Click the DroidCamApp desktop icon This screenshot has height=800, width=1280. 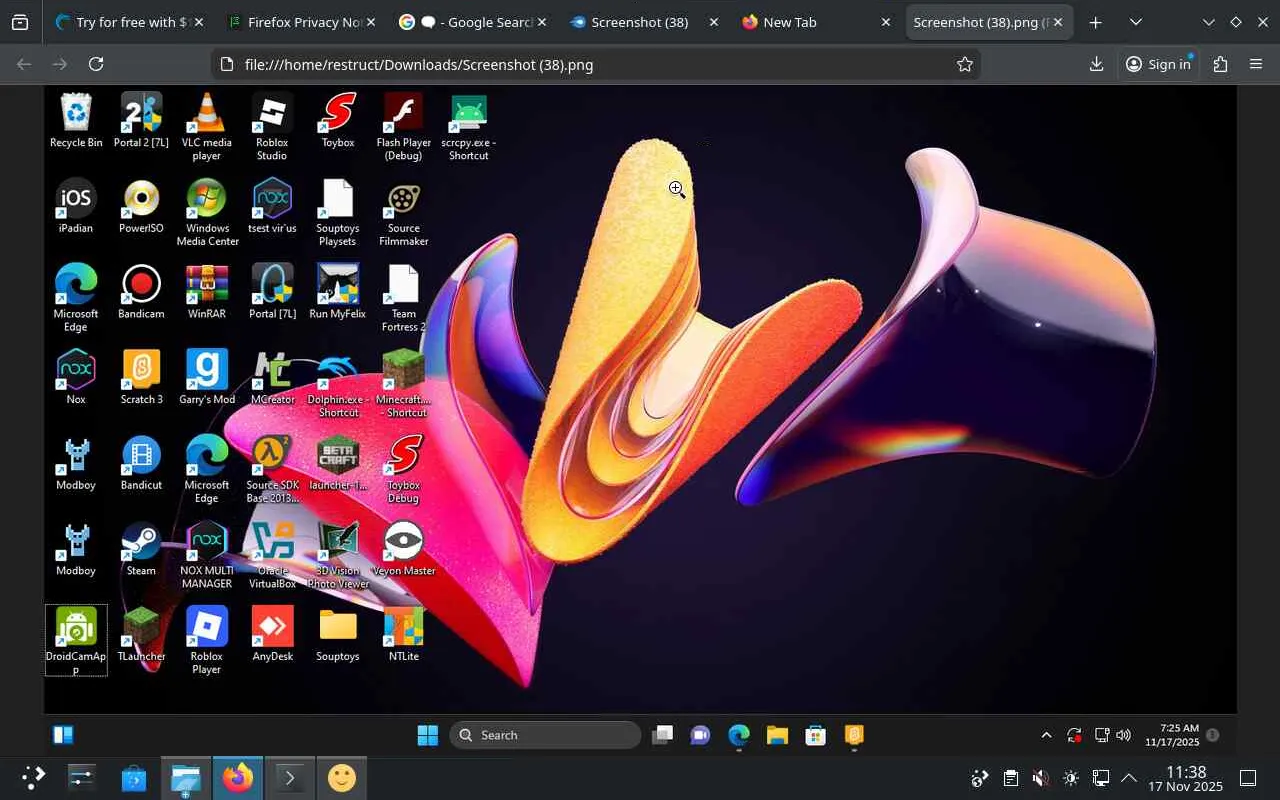[76, 641]
